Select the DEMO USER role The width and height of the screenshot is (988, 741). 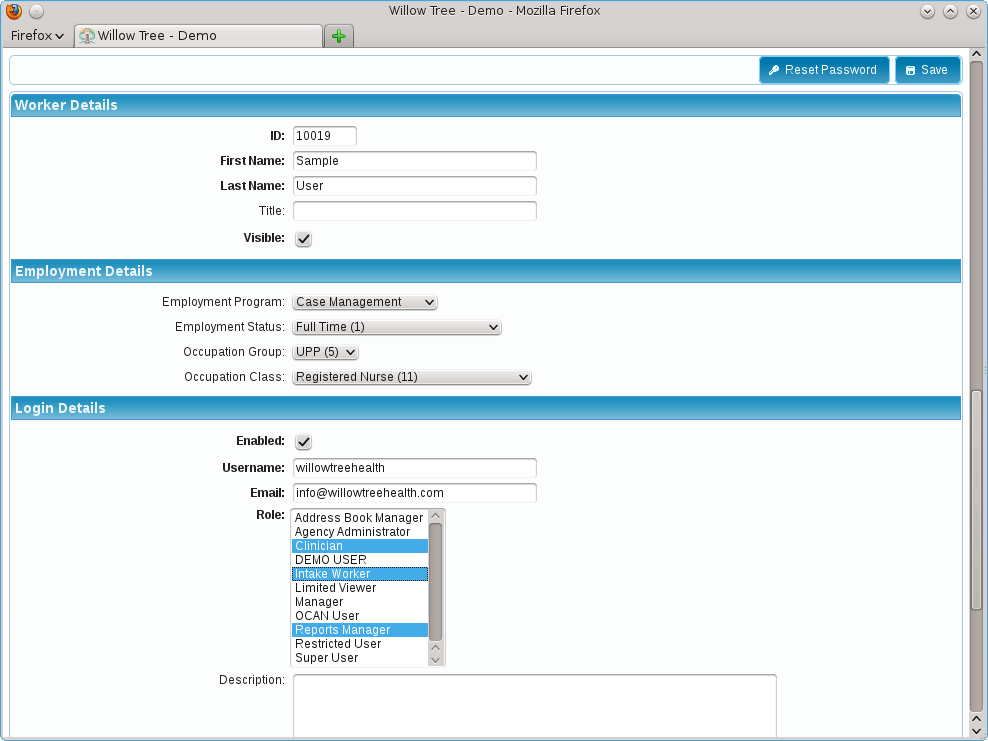pos(360,560)
